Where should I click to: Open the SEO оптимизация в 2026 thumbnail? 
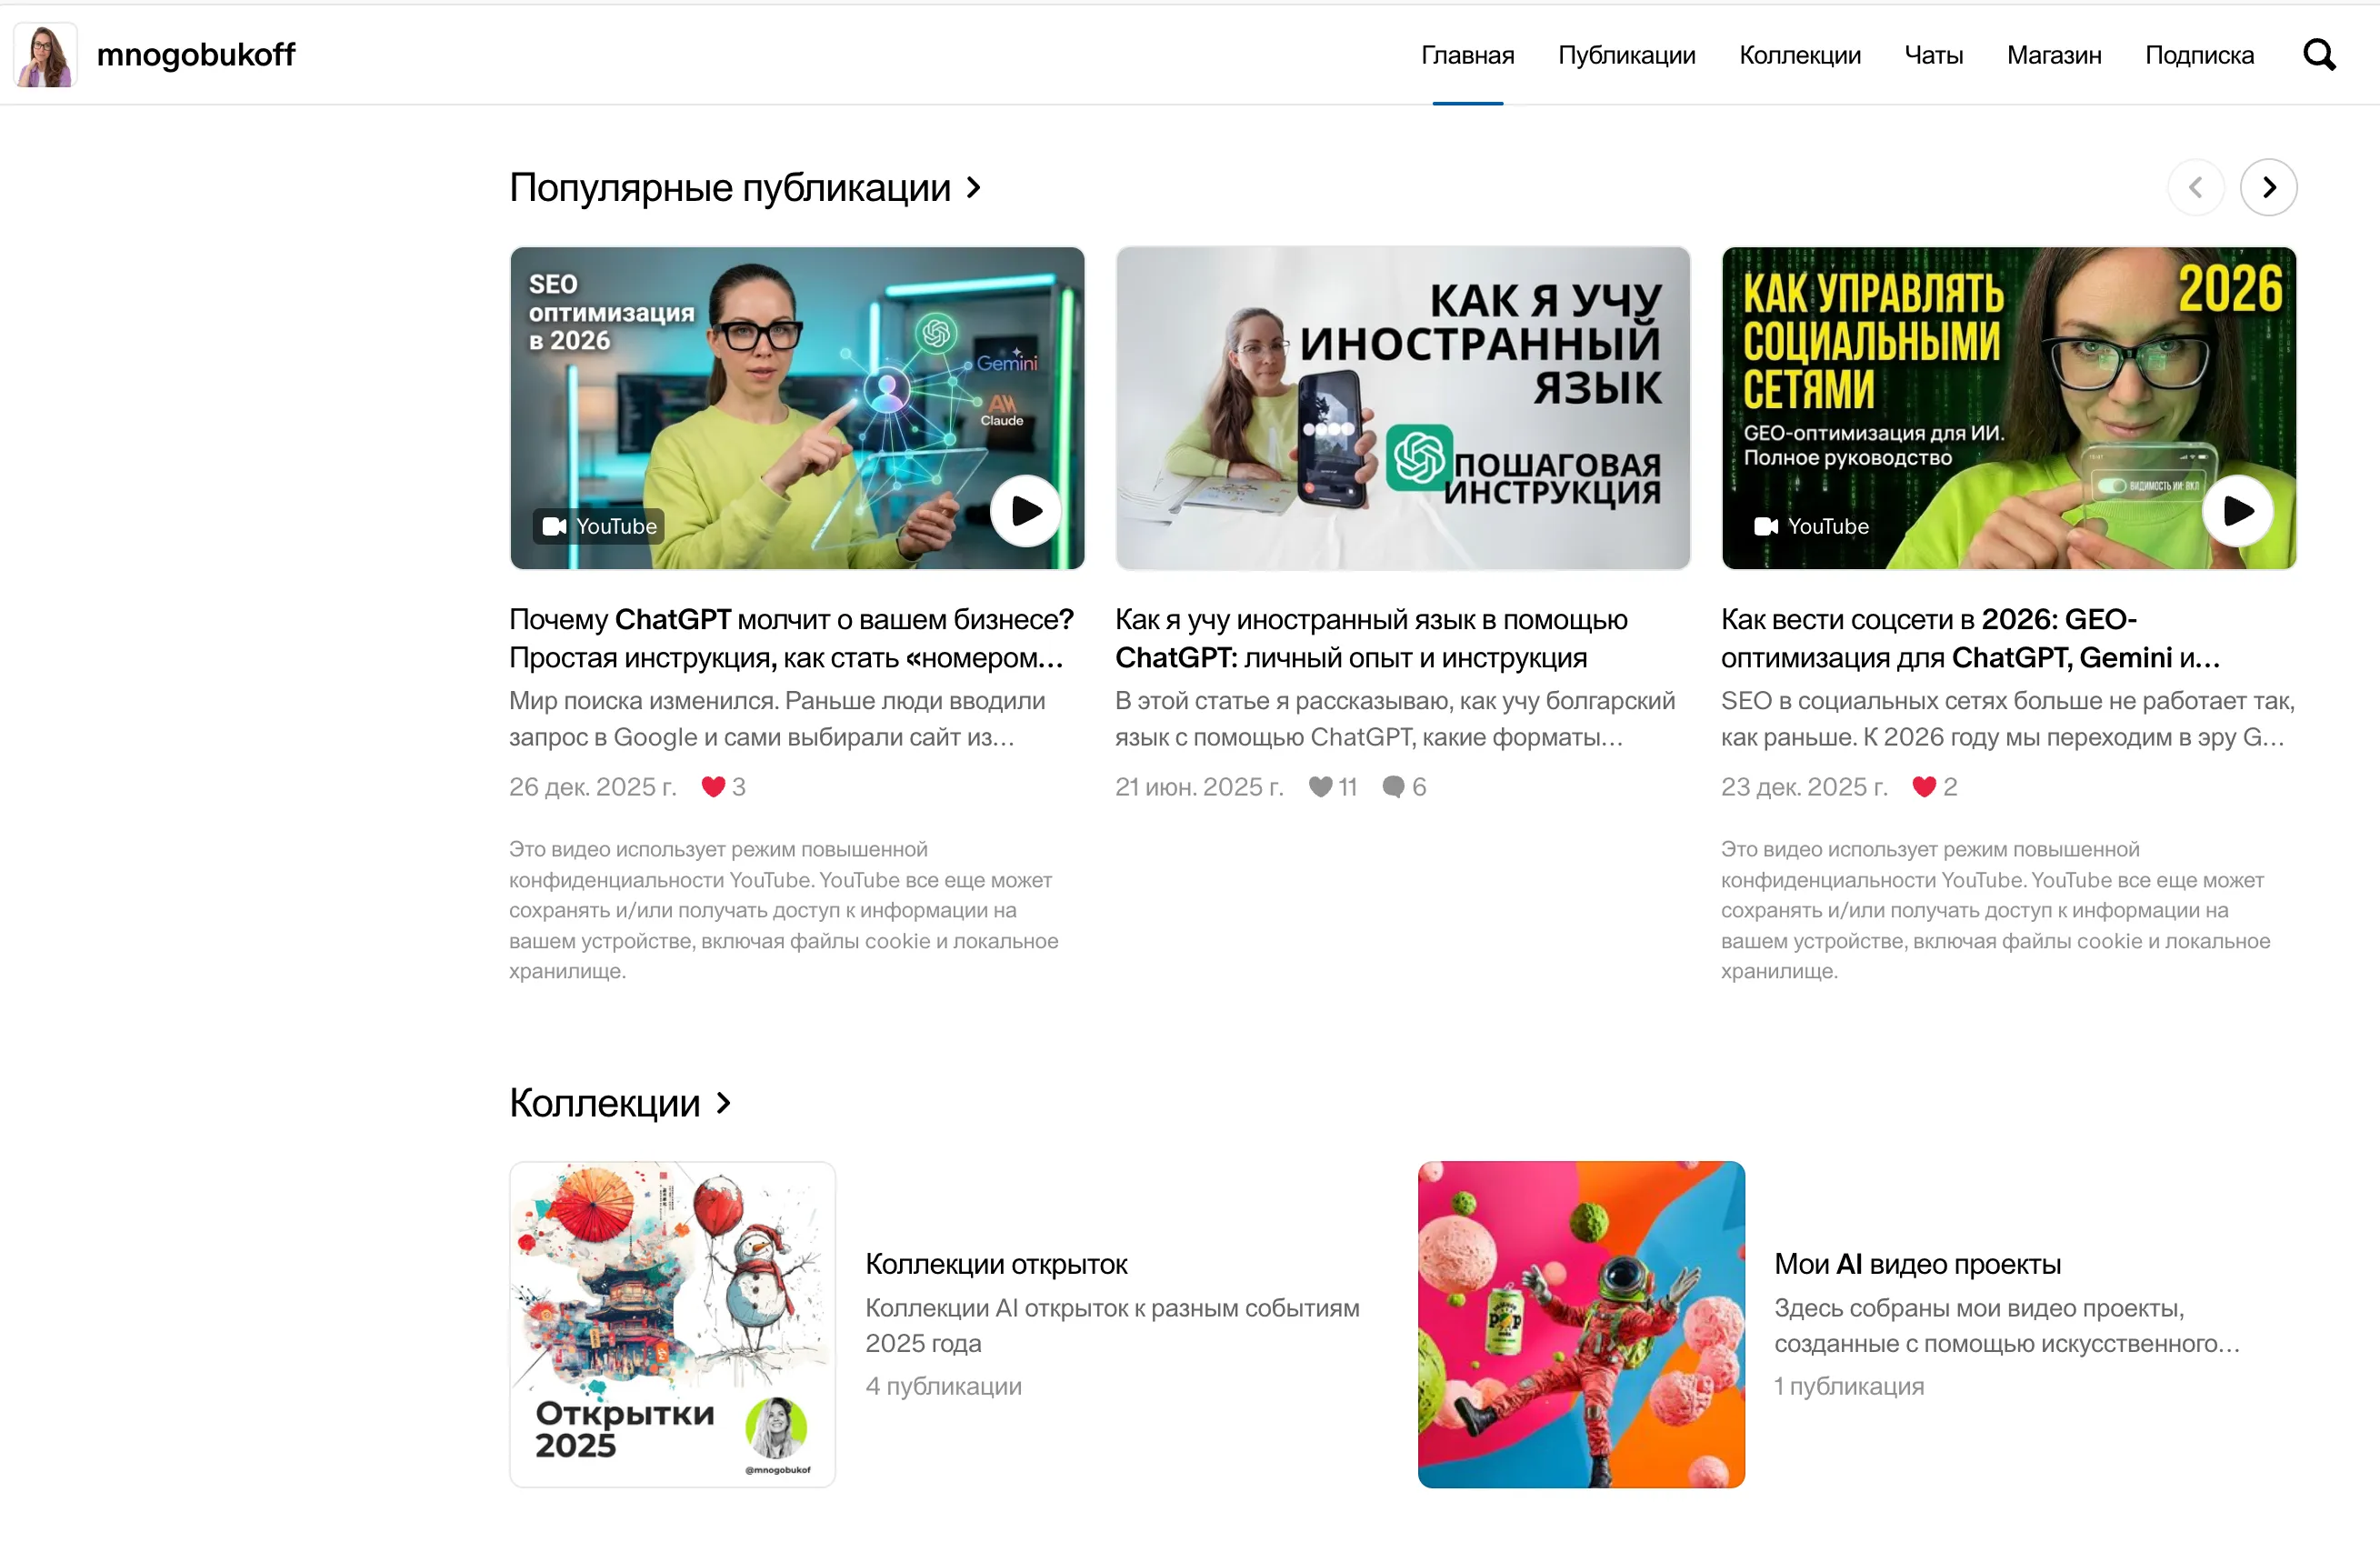(797, 408)
